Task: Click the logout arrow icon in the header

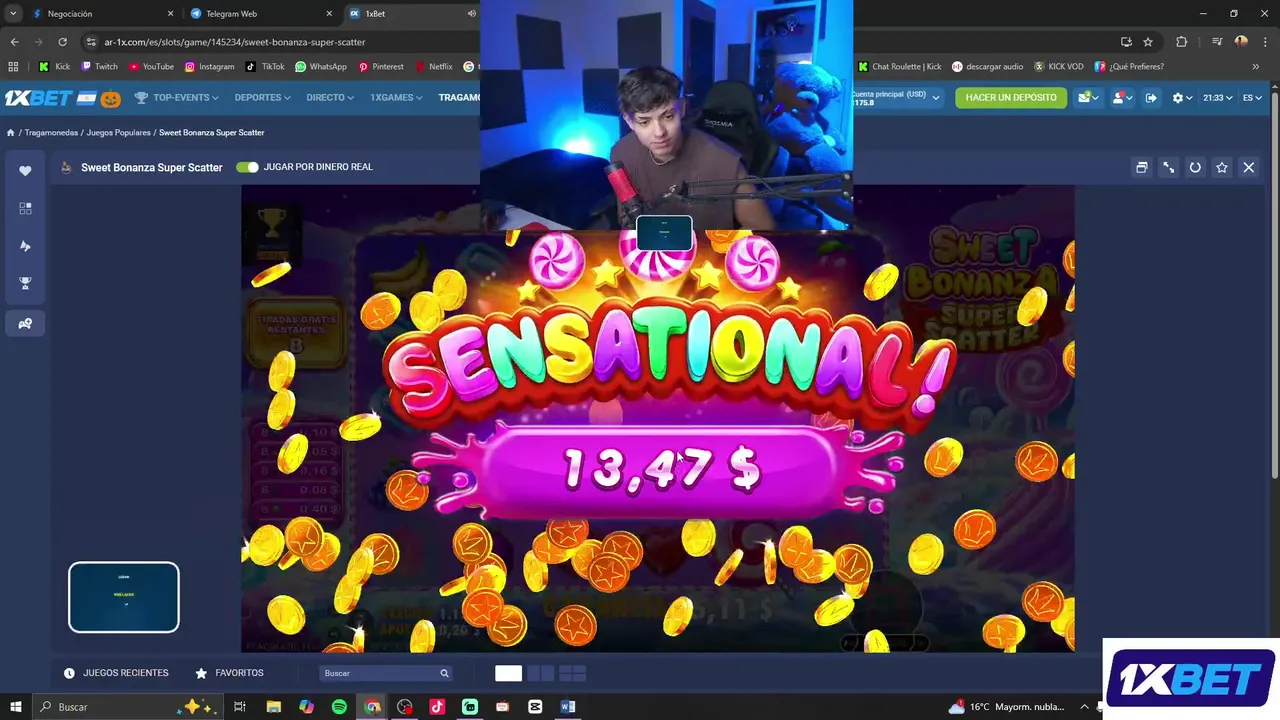Action: click(x=1151, y=98)
